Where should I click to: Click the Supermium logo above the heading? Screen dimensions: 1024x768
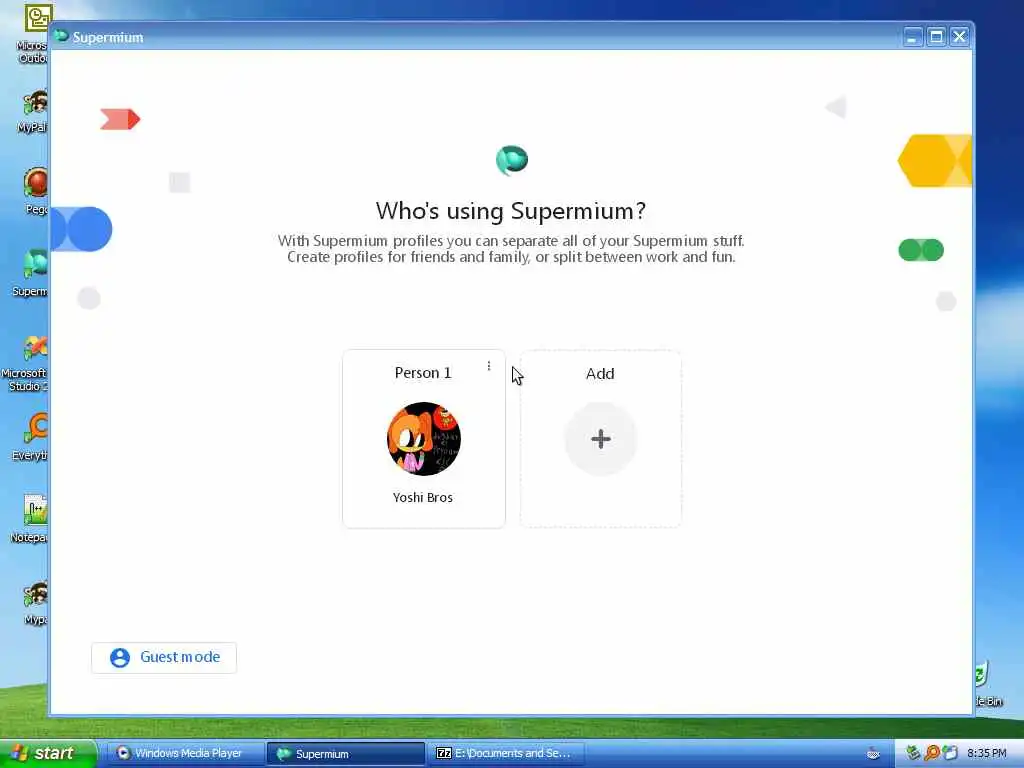coord(512,160)
